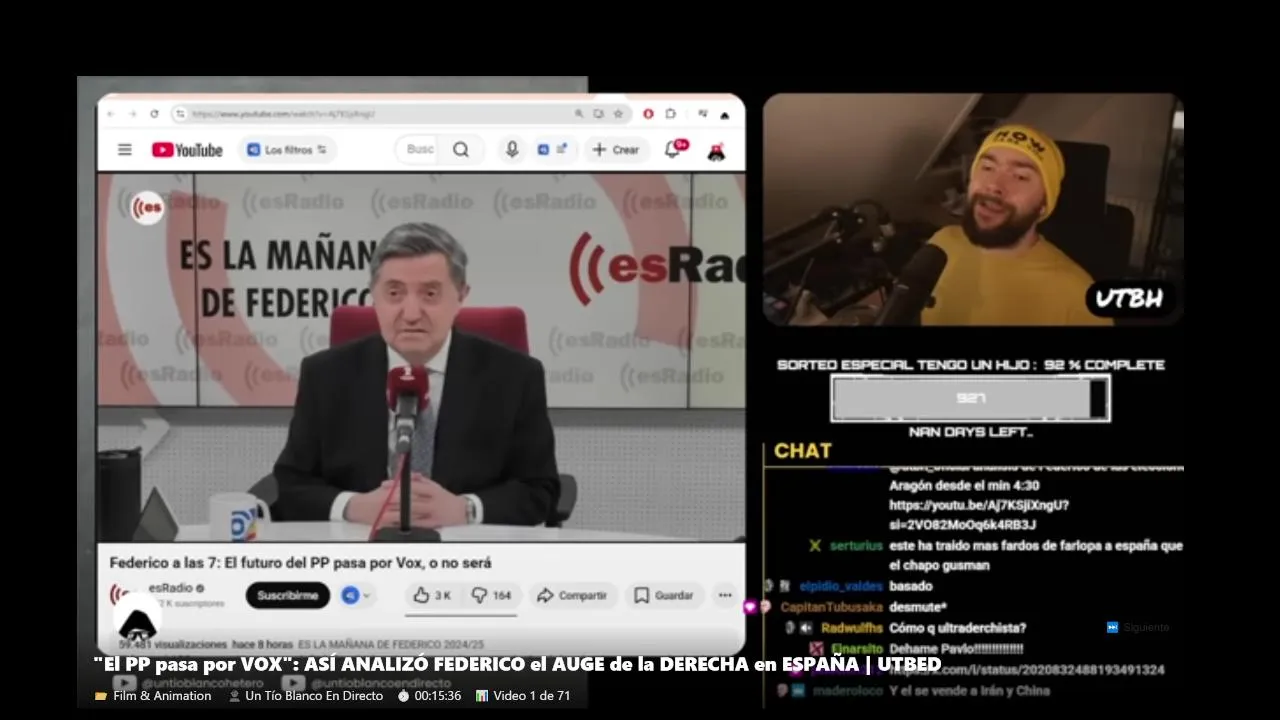The width and height of the screenshot is (1280, 720).
Task: Click the UTBH badge on webcam
Action: pos(1128,299)
